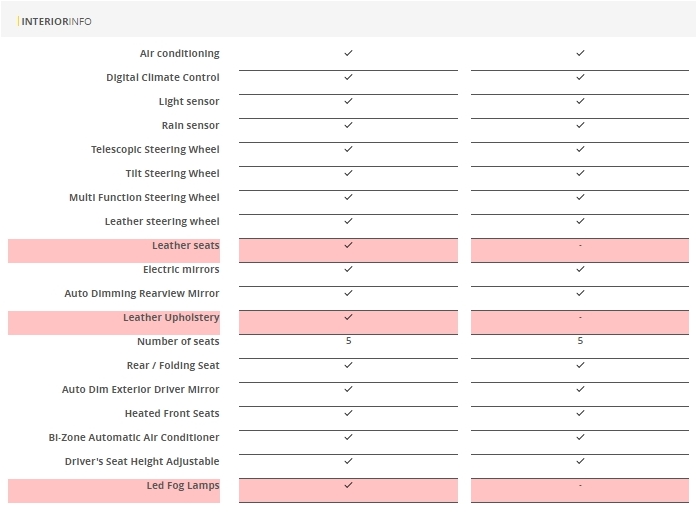The height and width of the screenshot is (522, 696).
Task: Click the Electric mirrors feature label
Action: coord(181,270)
